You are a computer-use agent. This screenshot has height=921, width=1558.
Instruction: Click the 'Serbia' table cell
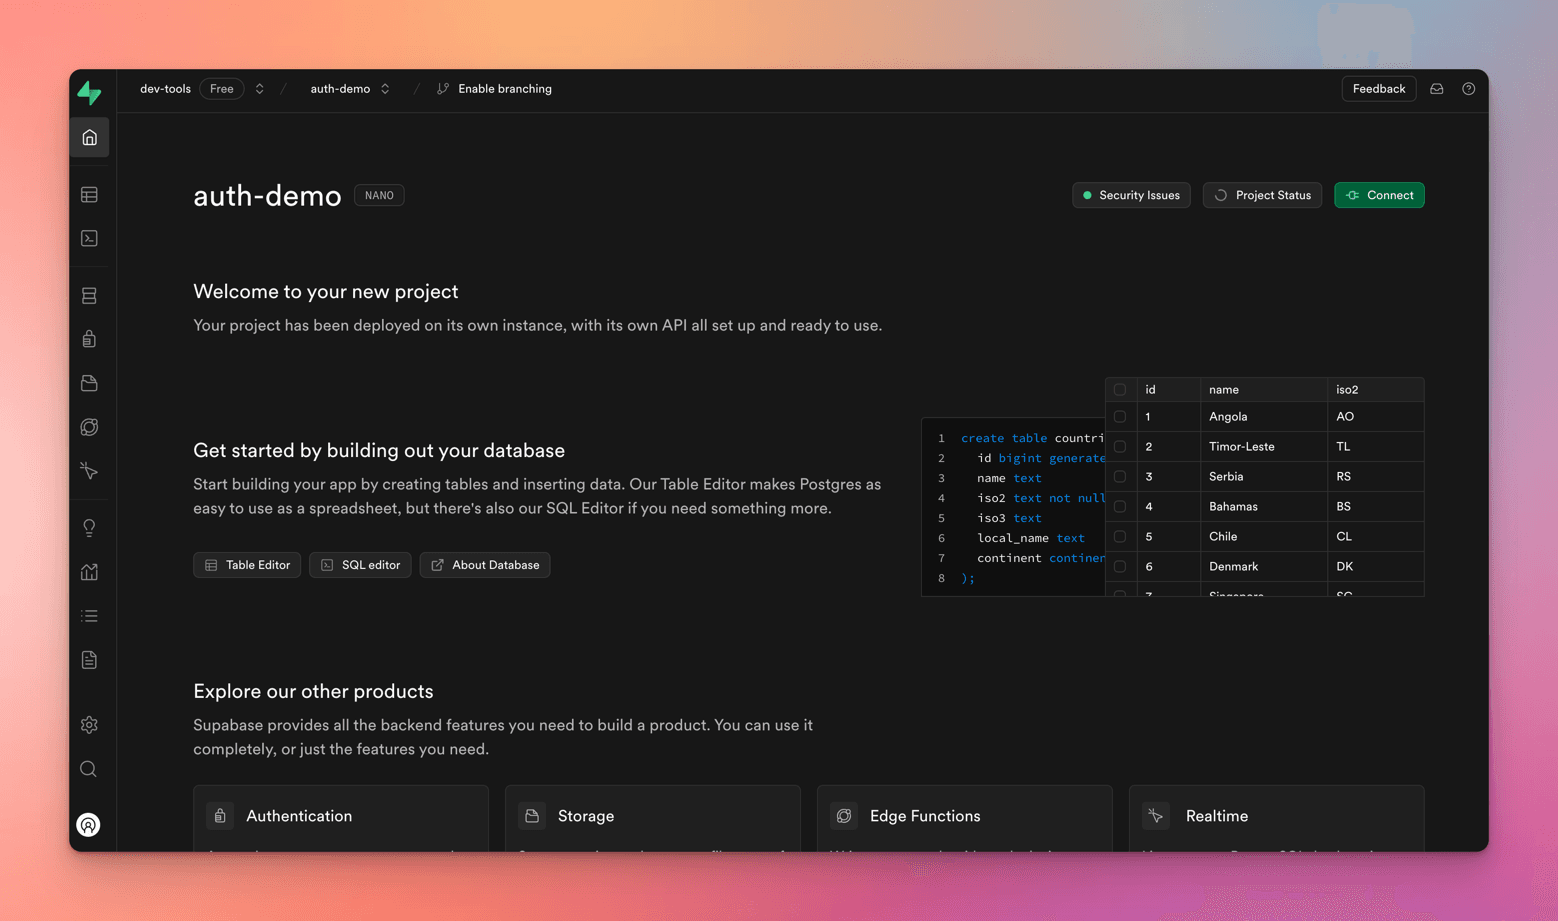pos(1264,477)
